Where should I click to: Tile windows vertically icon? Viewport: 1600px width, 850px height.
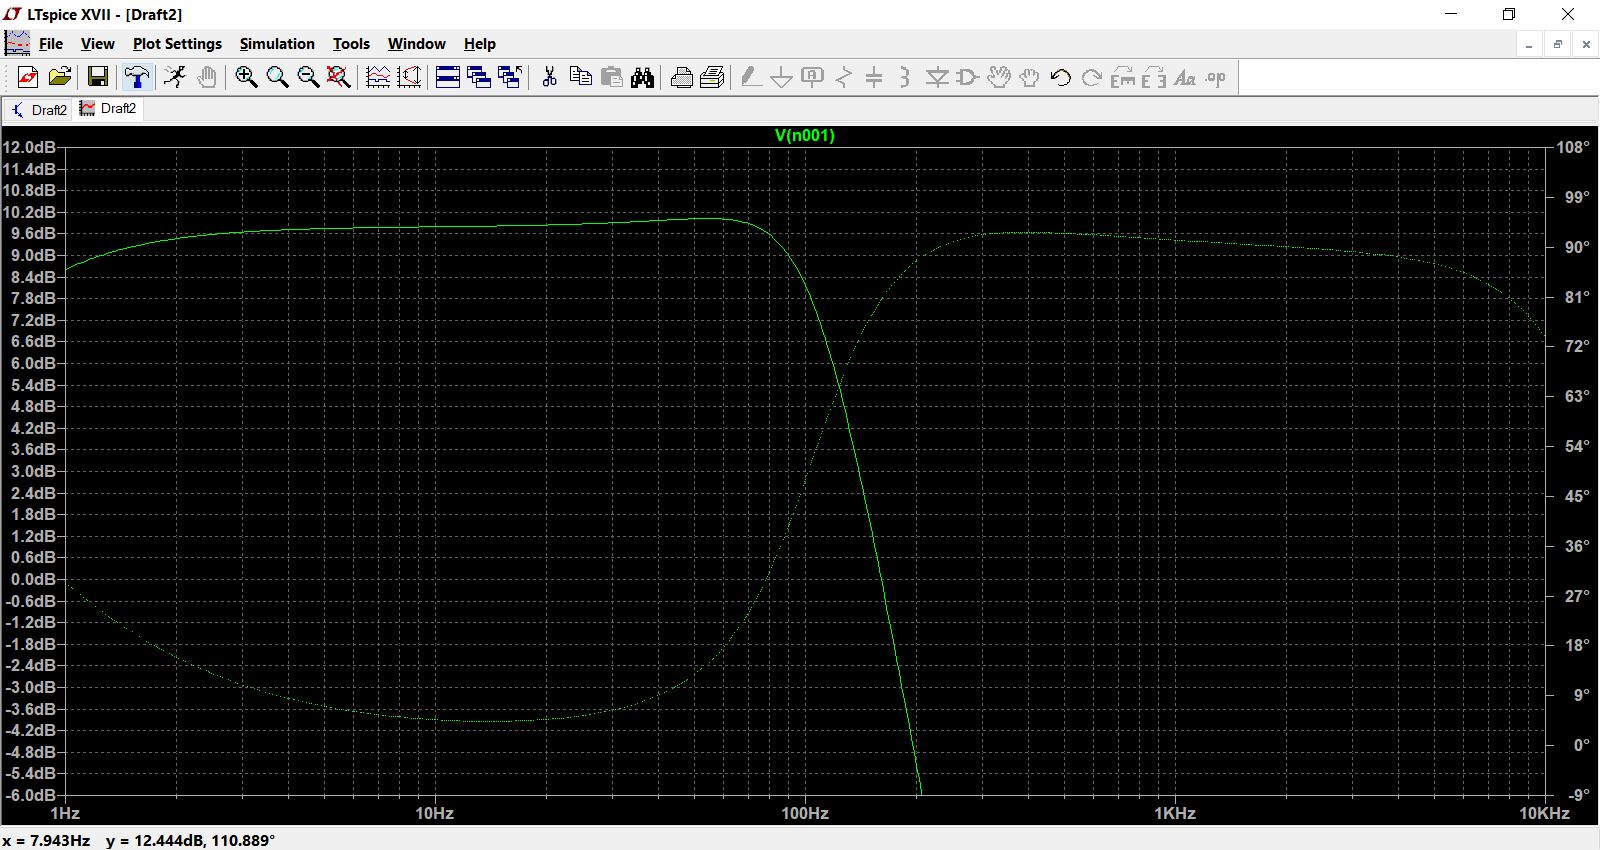click(479, 77)
